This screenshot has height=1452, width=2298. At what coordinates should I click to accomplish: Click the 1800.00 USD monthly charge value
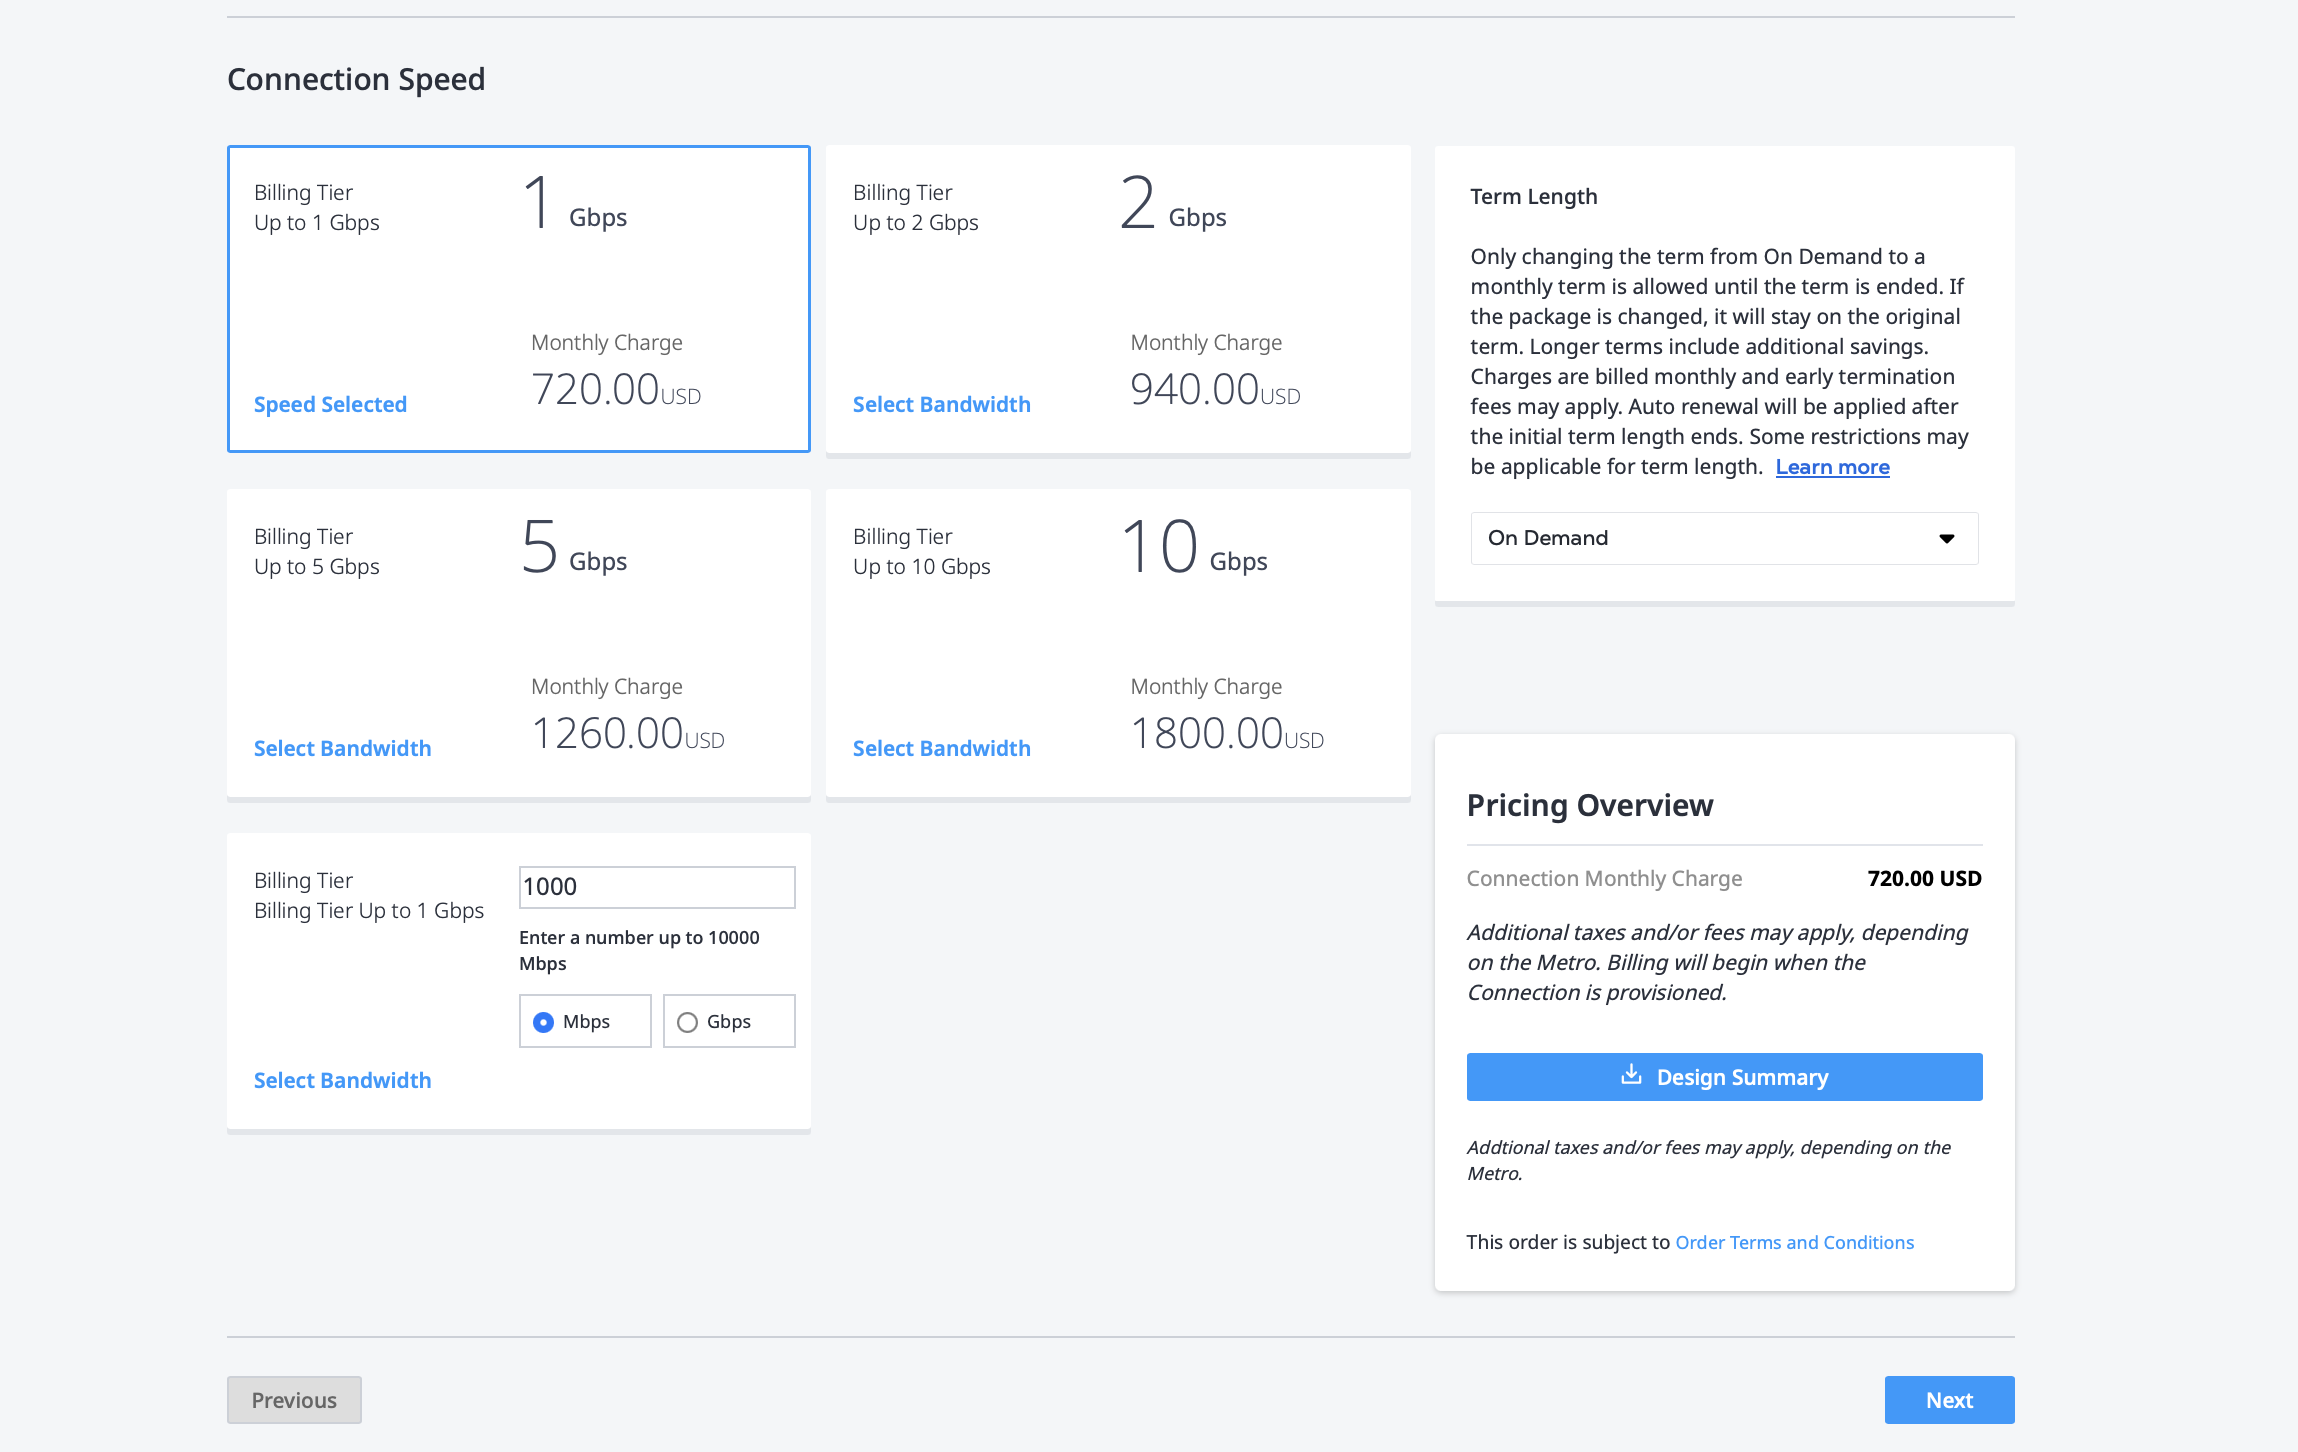coord(1227,734)
